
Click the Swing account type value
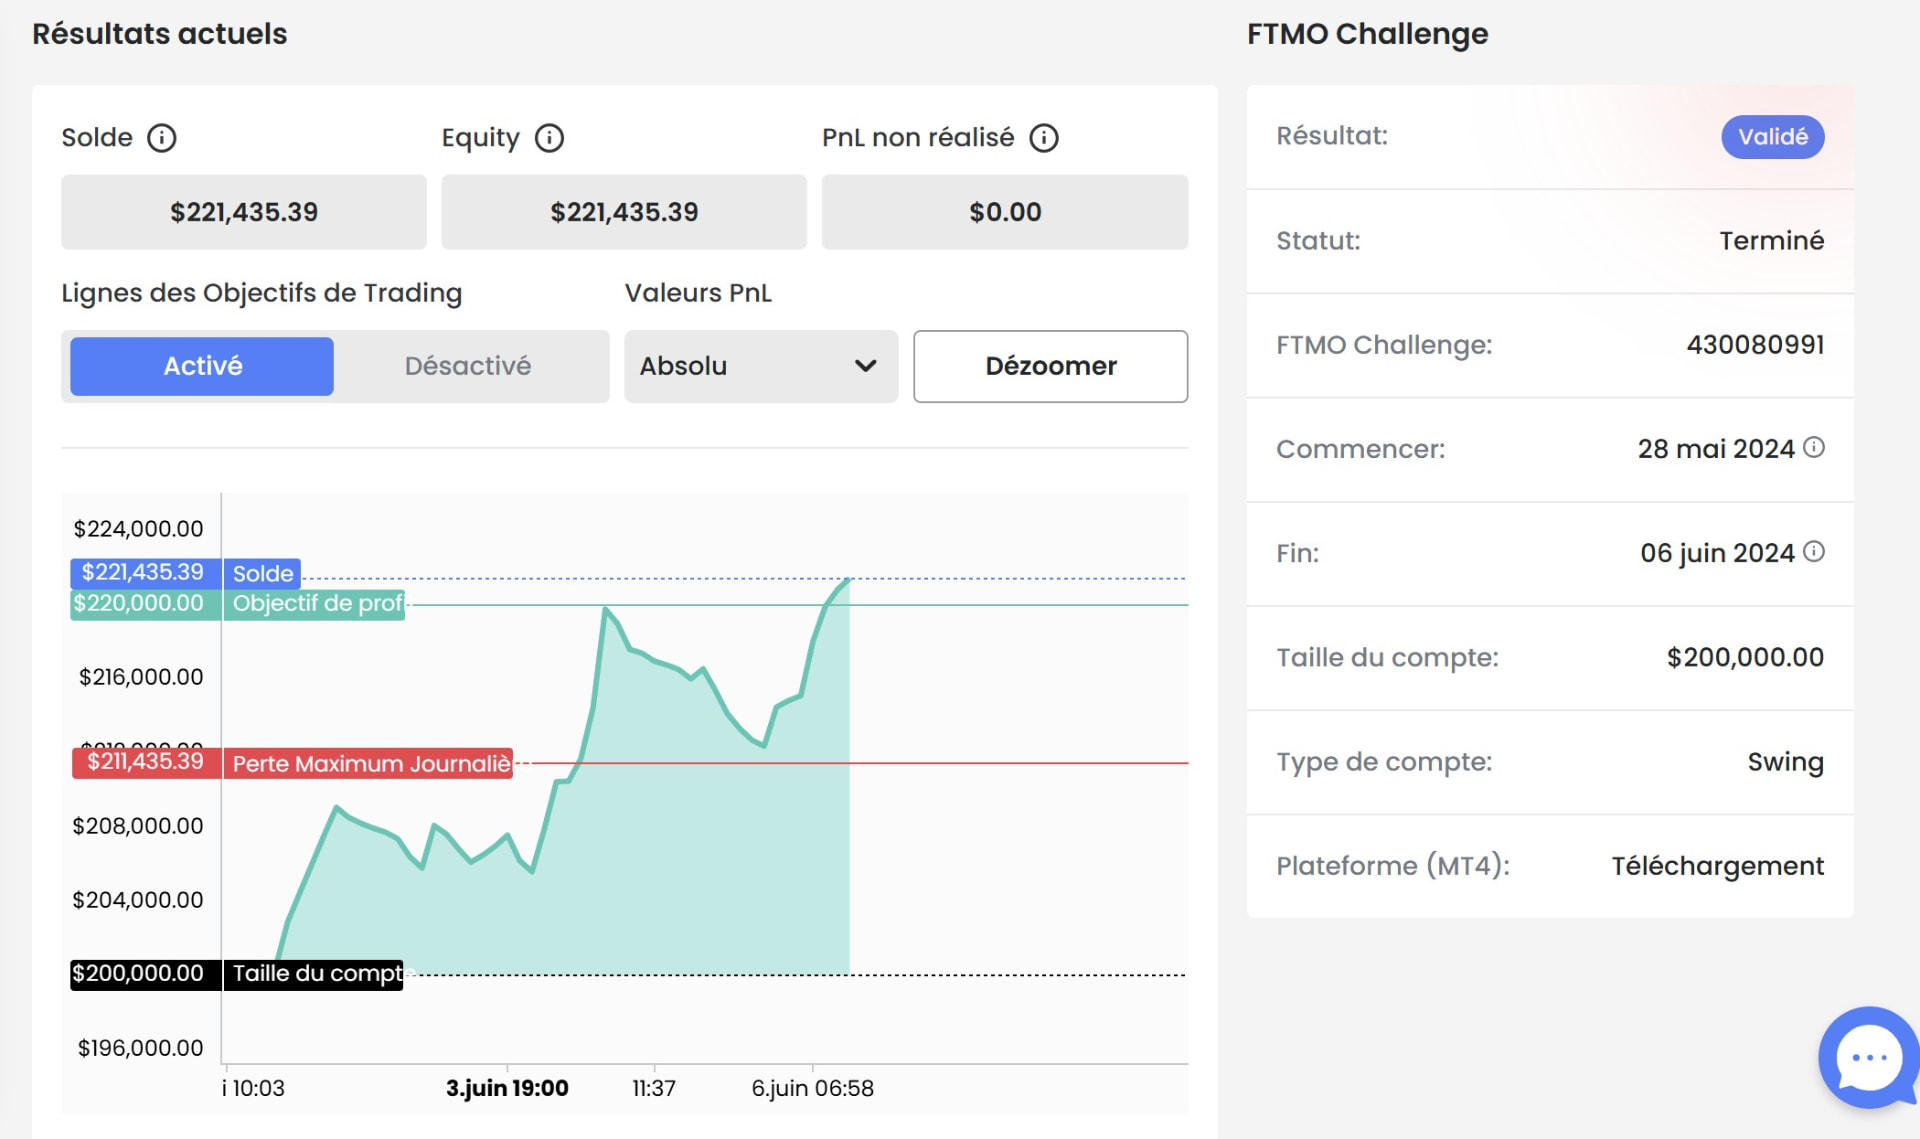[1785, 763]
